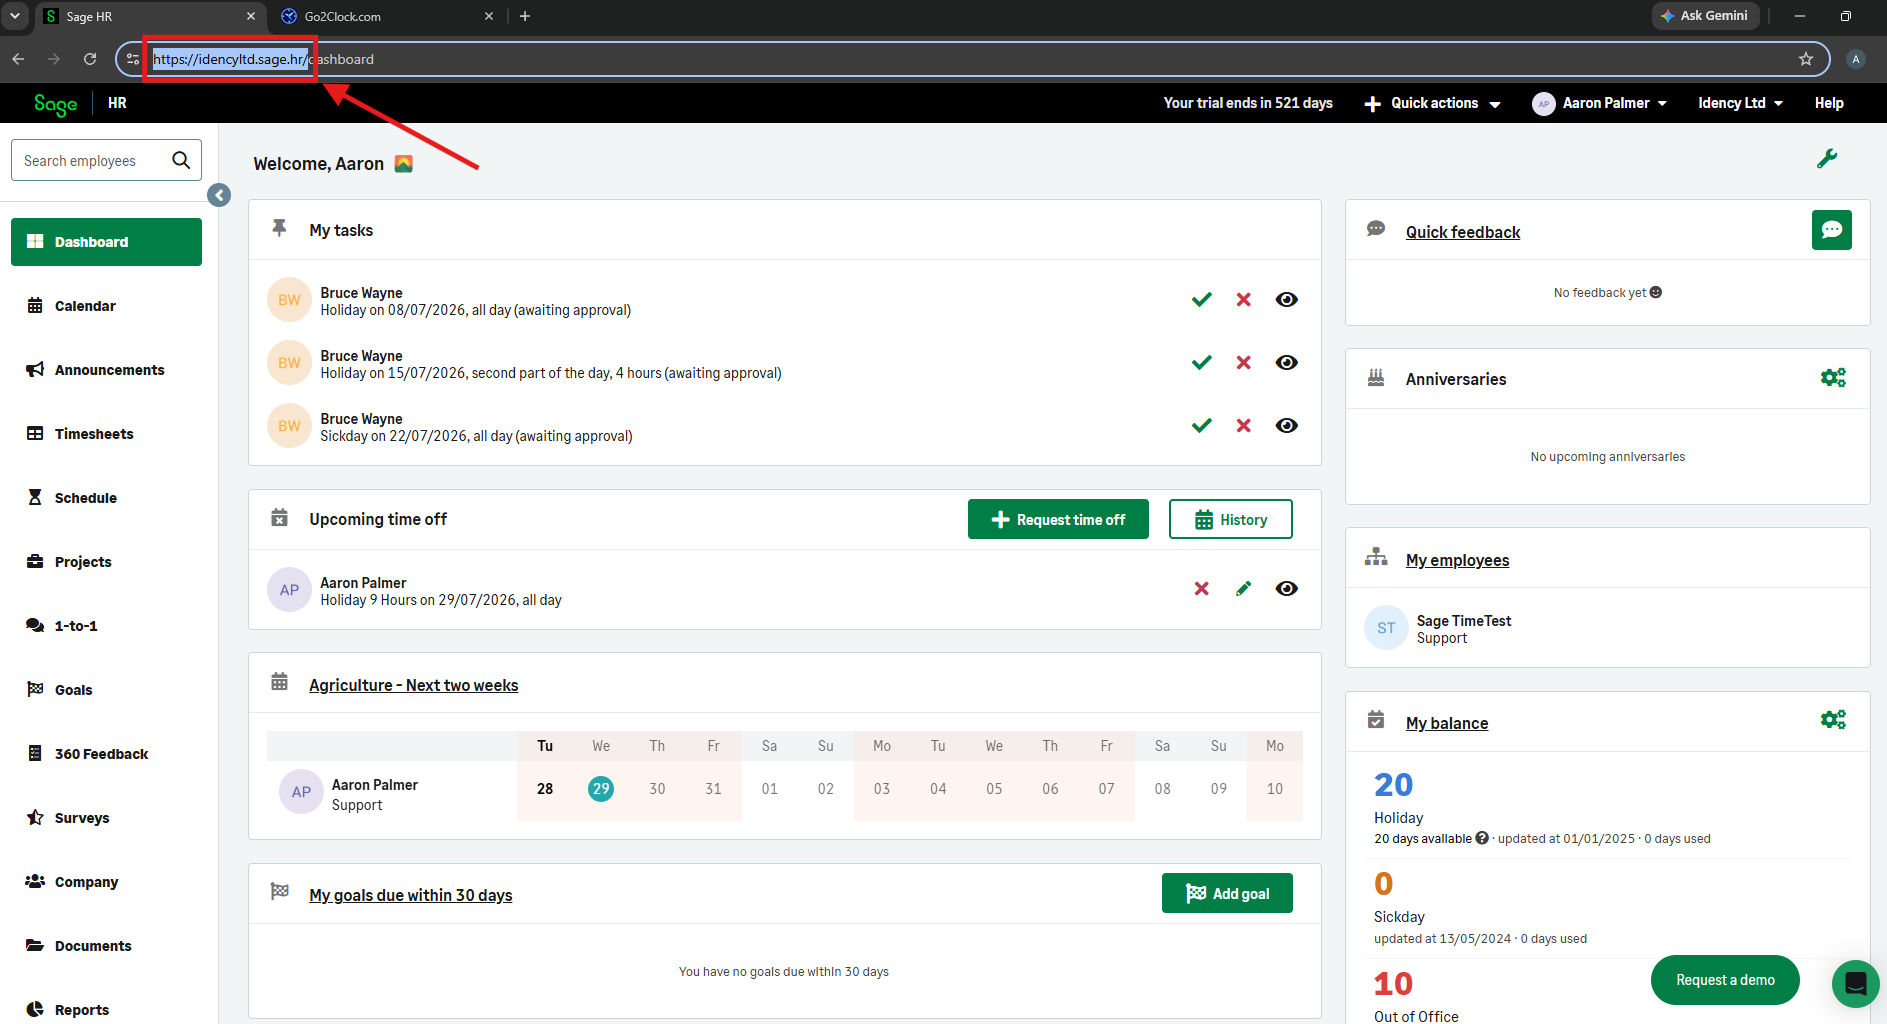
Task: Switch to Go2Clock.com browser tab
Action: (x=387, y=16)
